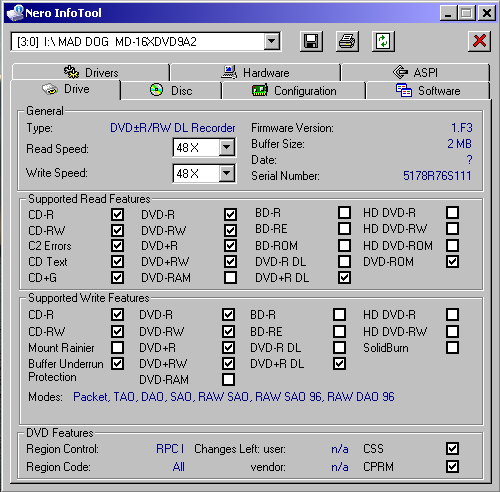500x492 pixels.
Task: Click the Region Code value All
Action: coord(179,467)
